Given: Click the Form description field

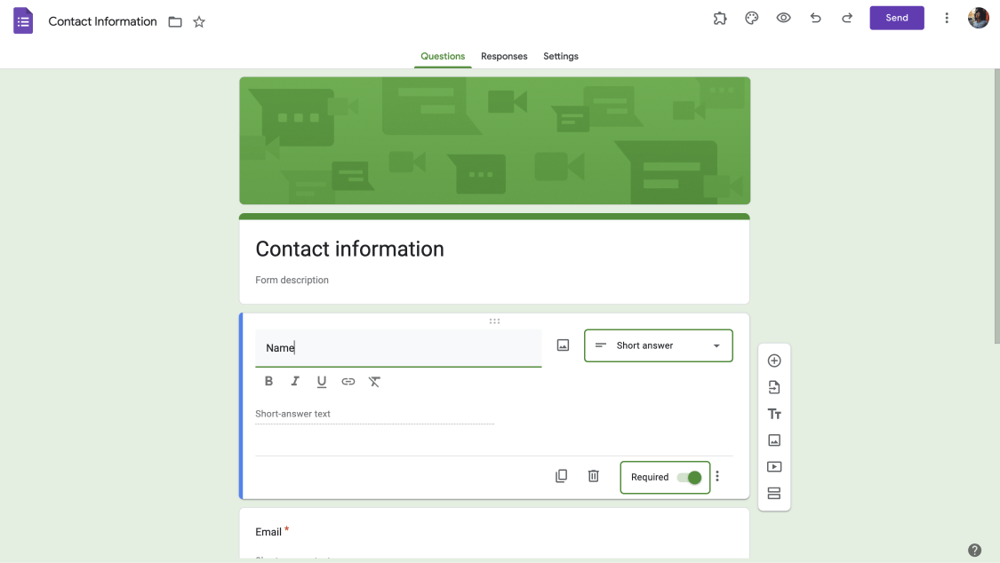Looking at the screenshot, I should (292, 280).
